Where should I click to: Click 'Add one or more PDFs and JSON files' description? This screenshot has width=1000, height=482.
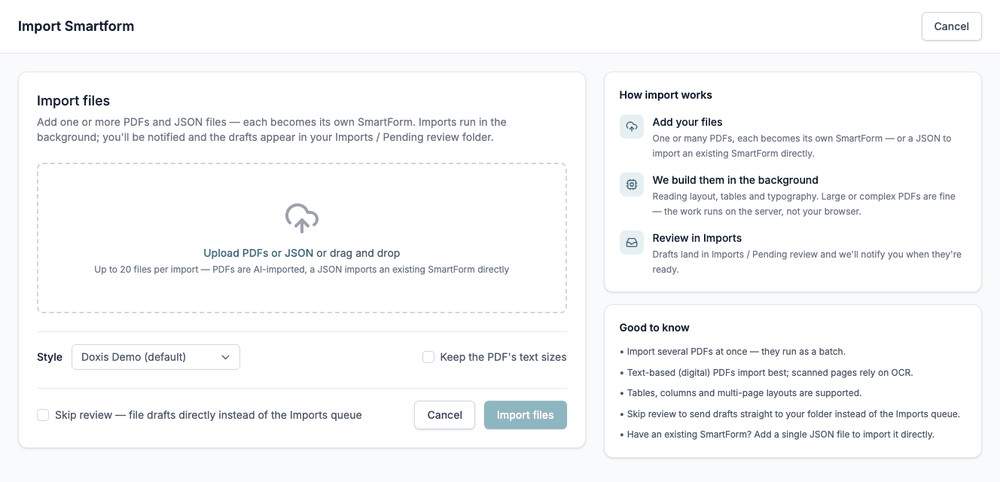[272, 129]
